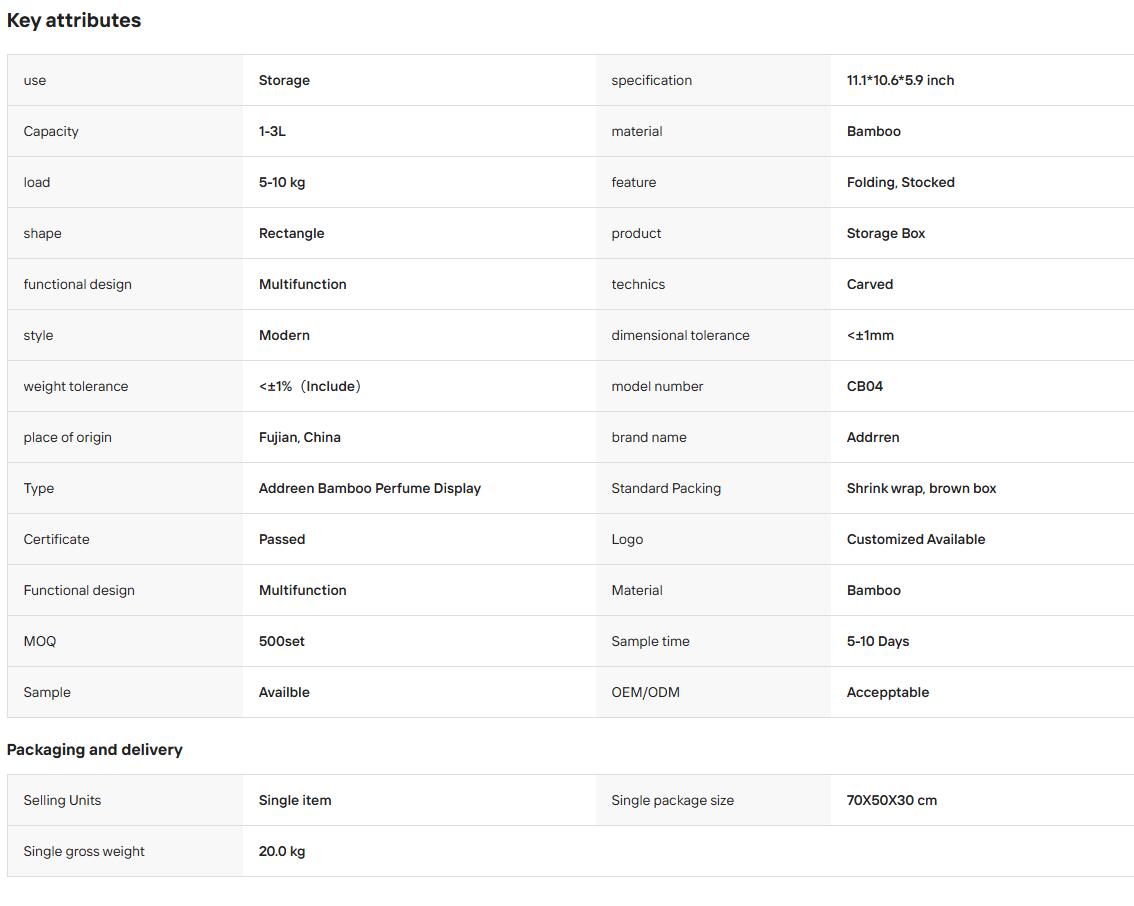Click the Key attributes heading

coord(74,20)
